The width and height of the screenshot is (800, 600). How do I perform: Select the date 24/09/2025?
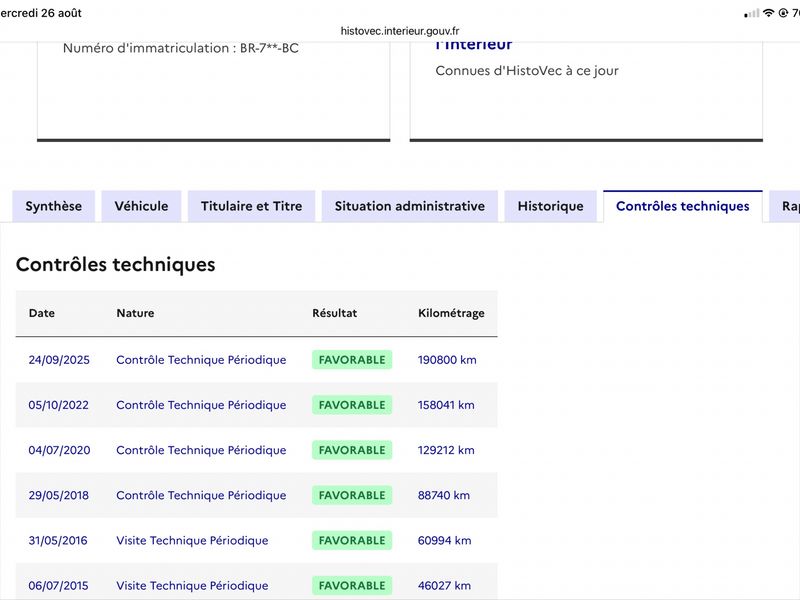tap(59, 360)
